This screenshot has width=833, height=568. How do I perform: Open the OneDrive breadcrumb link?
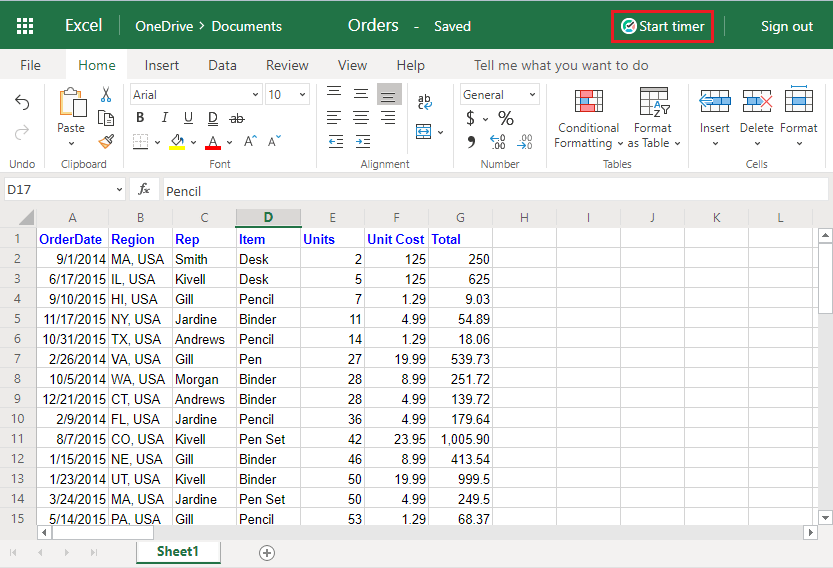(x=164, y=27)
